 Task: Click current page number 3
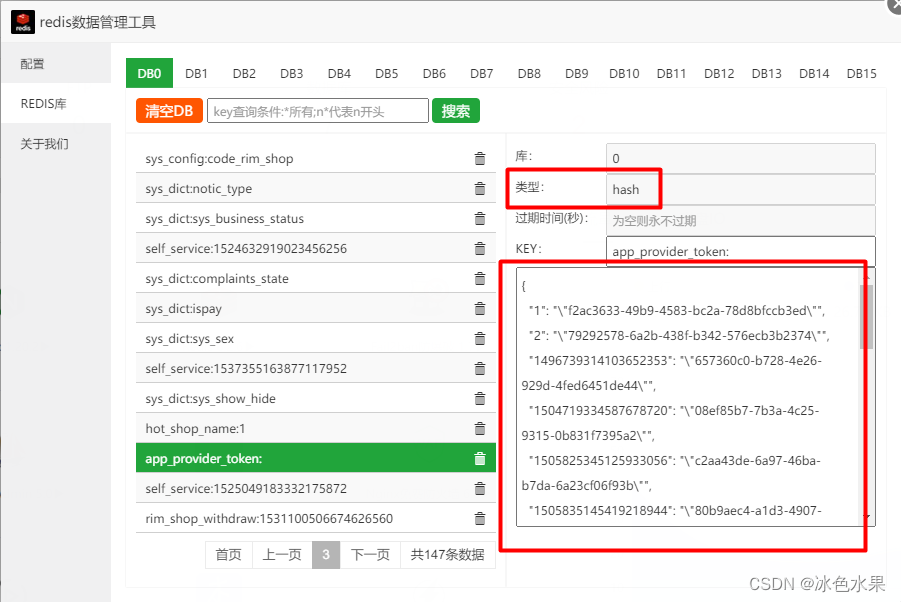(326, 554)
